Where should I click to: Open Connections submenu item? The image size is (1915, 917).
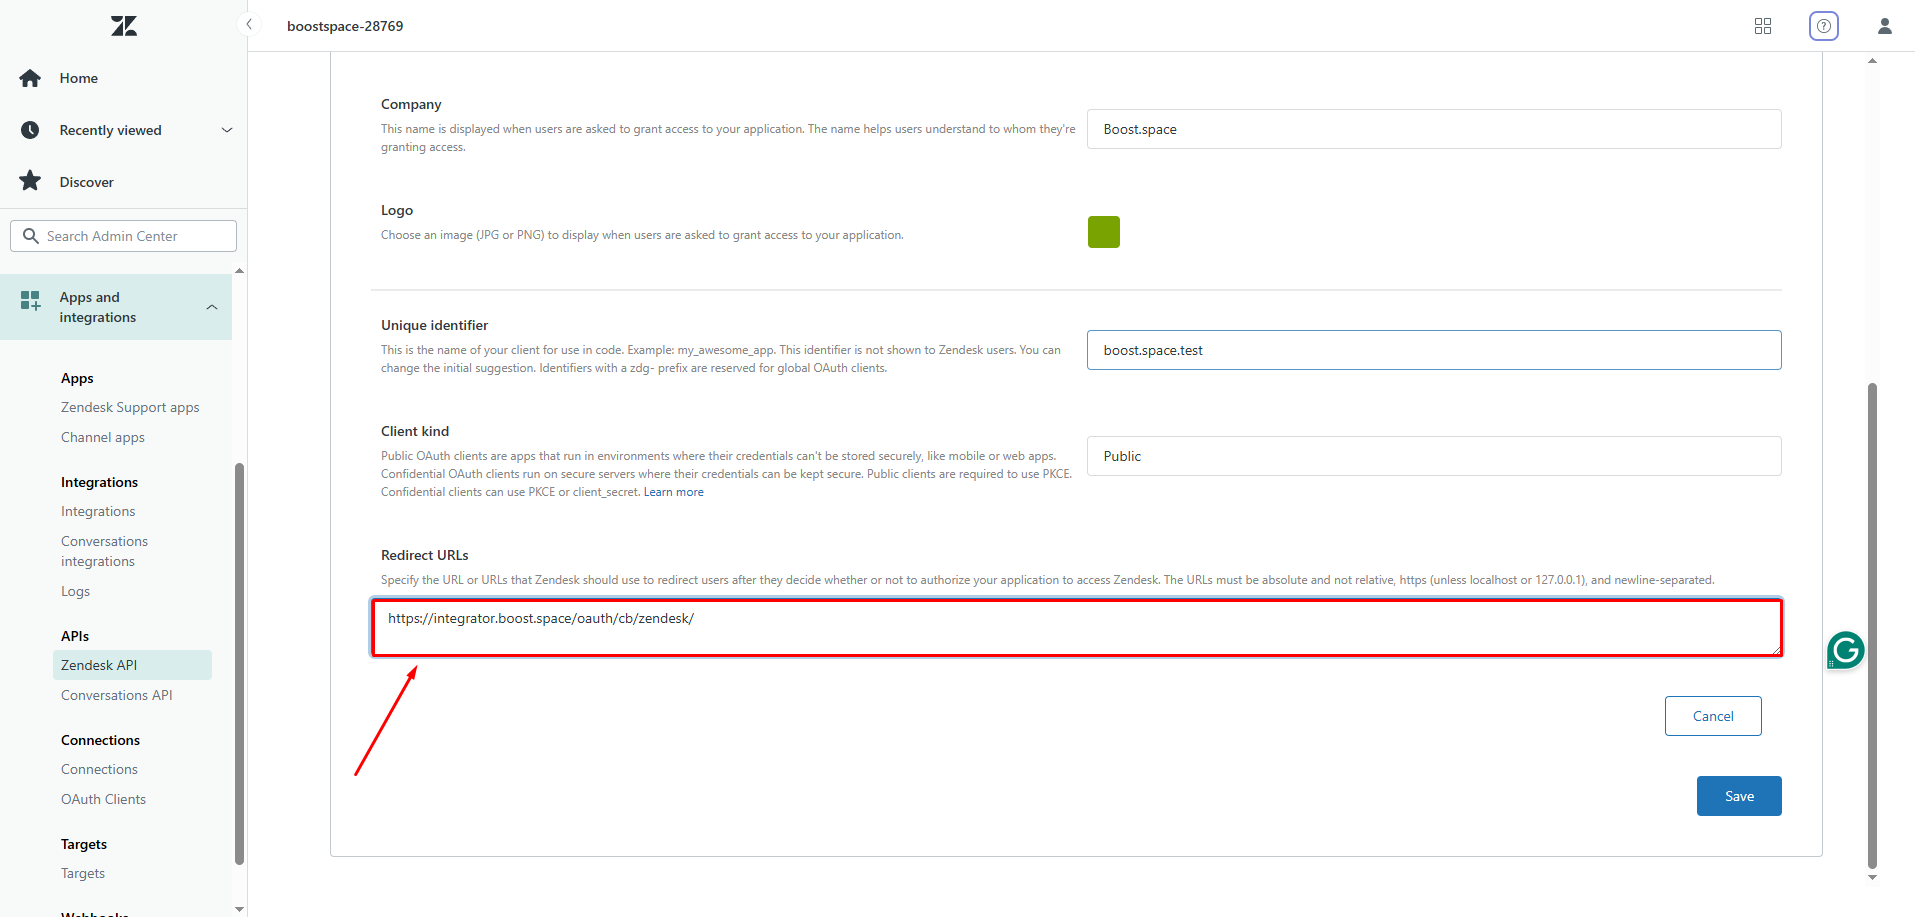tap(99, 769)
